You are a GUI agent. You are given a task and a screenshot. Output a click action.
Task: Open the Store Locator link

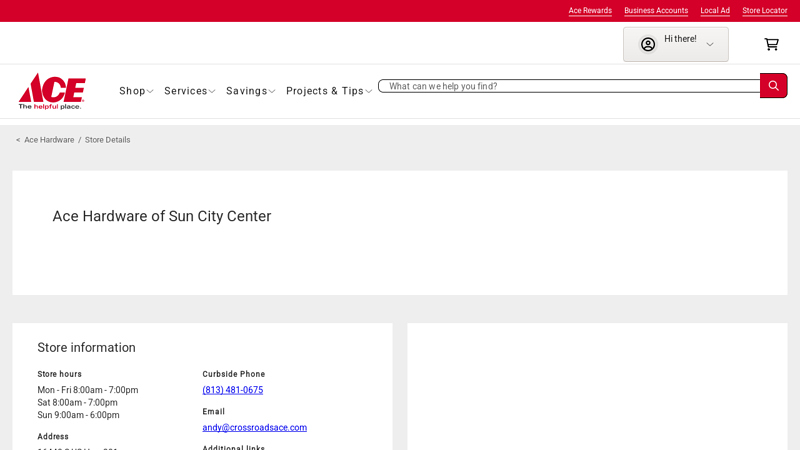[764, 11]
